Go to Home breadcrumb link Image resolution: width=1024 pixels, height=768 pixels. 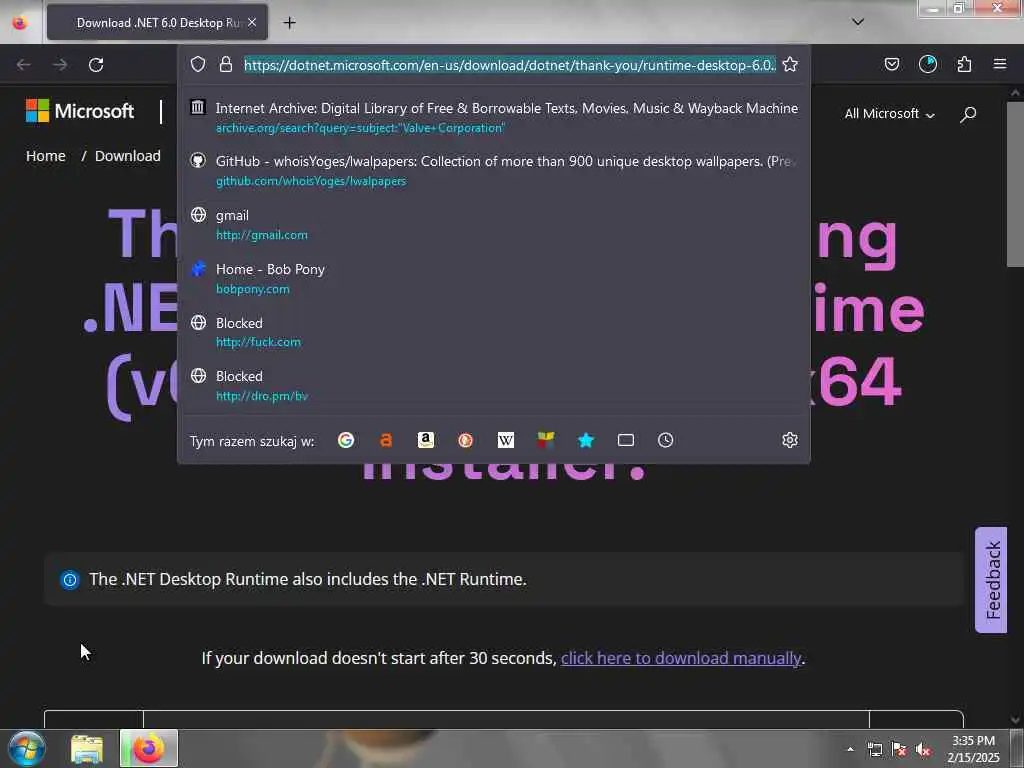point(46,156)
